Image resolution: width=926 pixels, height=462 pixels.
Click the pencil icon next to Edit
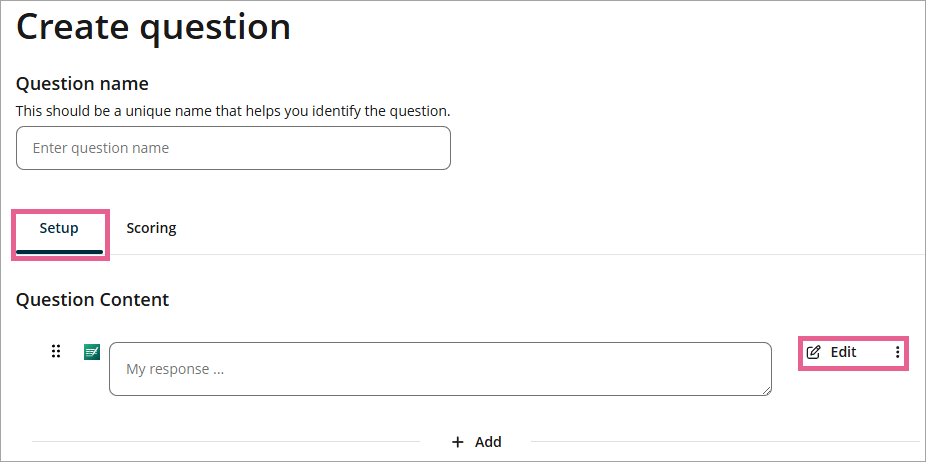[814, 352]
